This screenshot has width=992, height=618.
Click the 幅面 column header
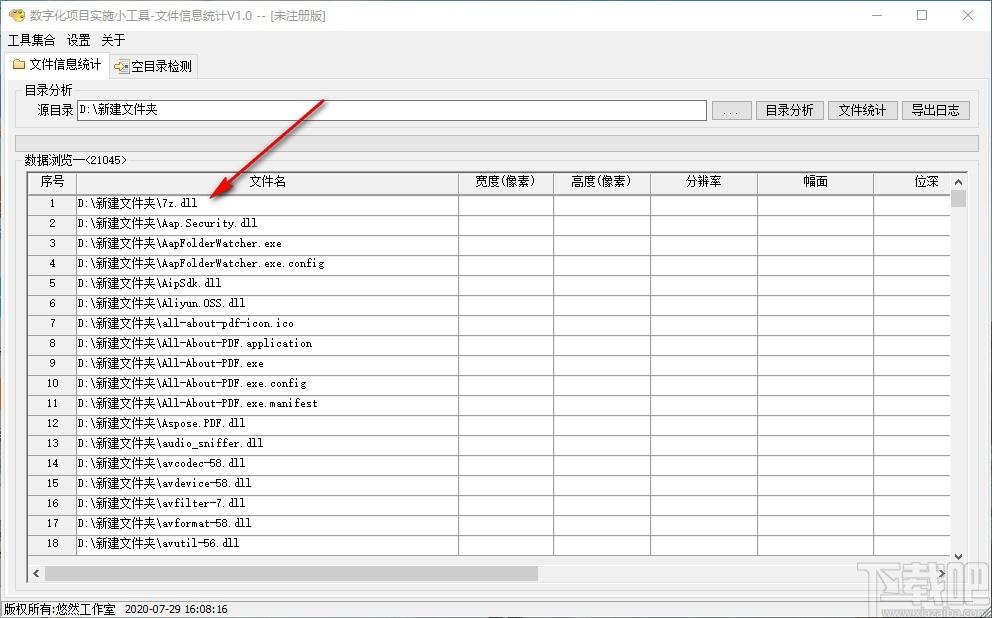coord(815,182)
